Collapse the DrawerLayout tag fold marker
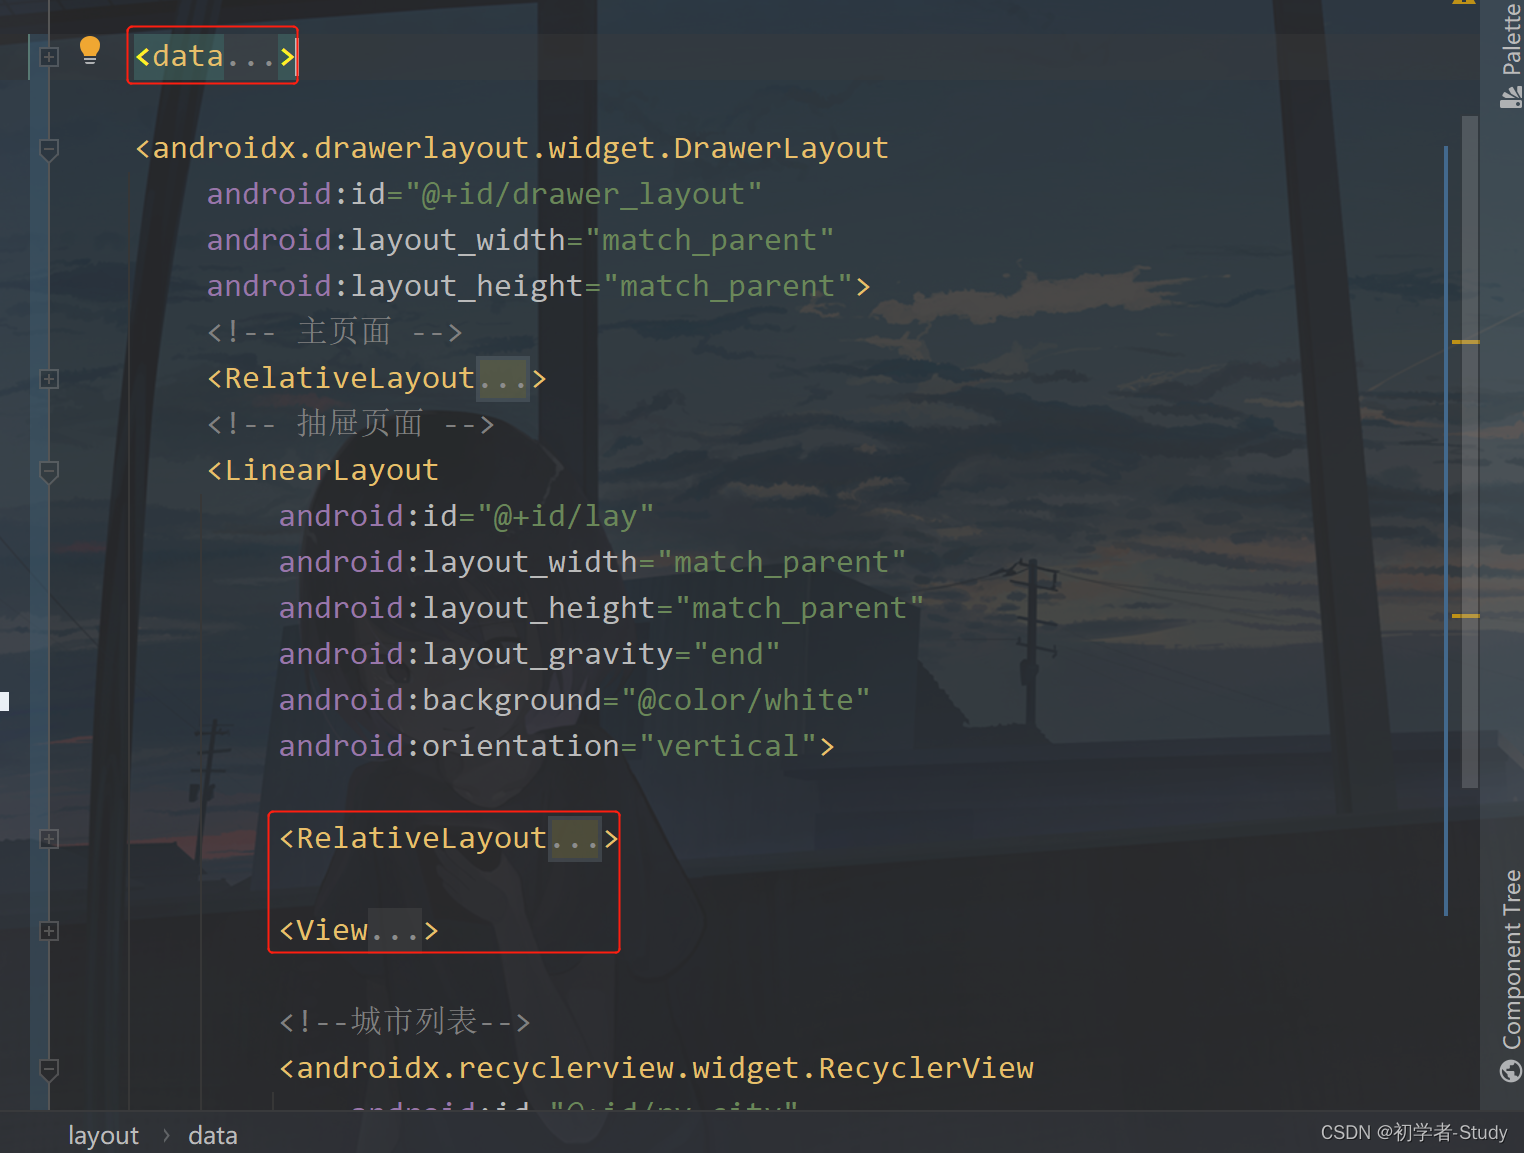 coord(49,149)
